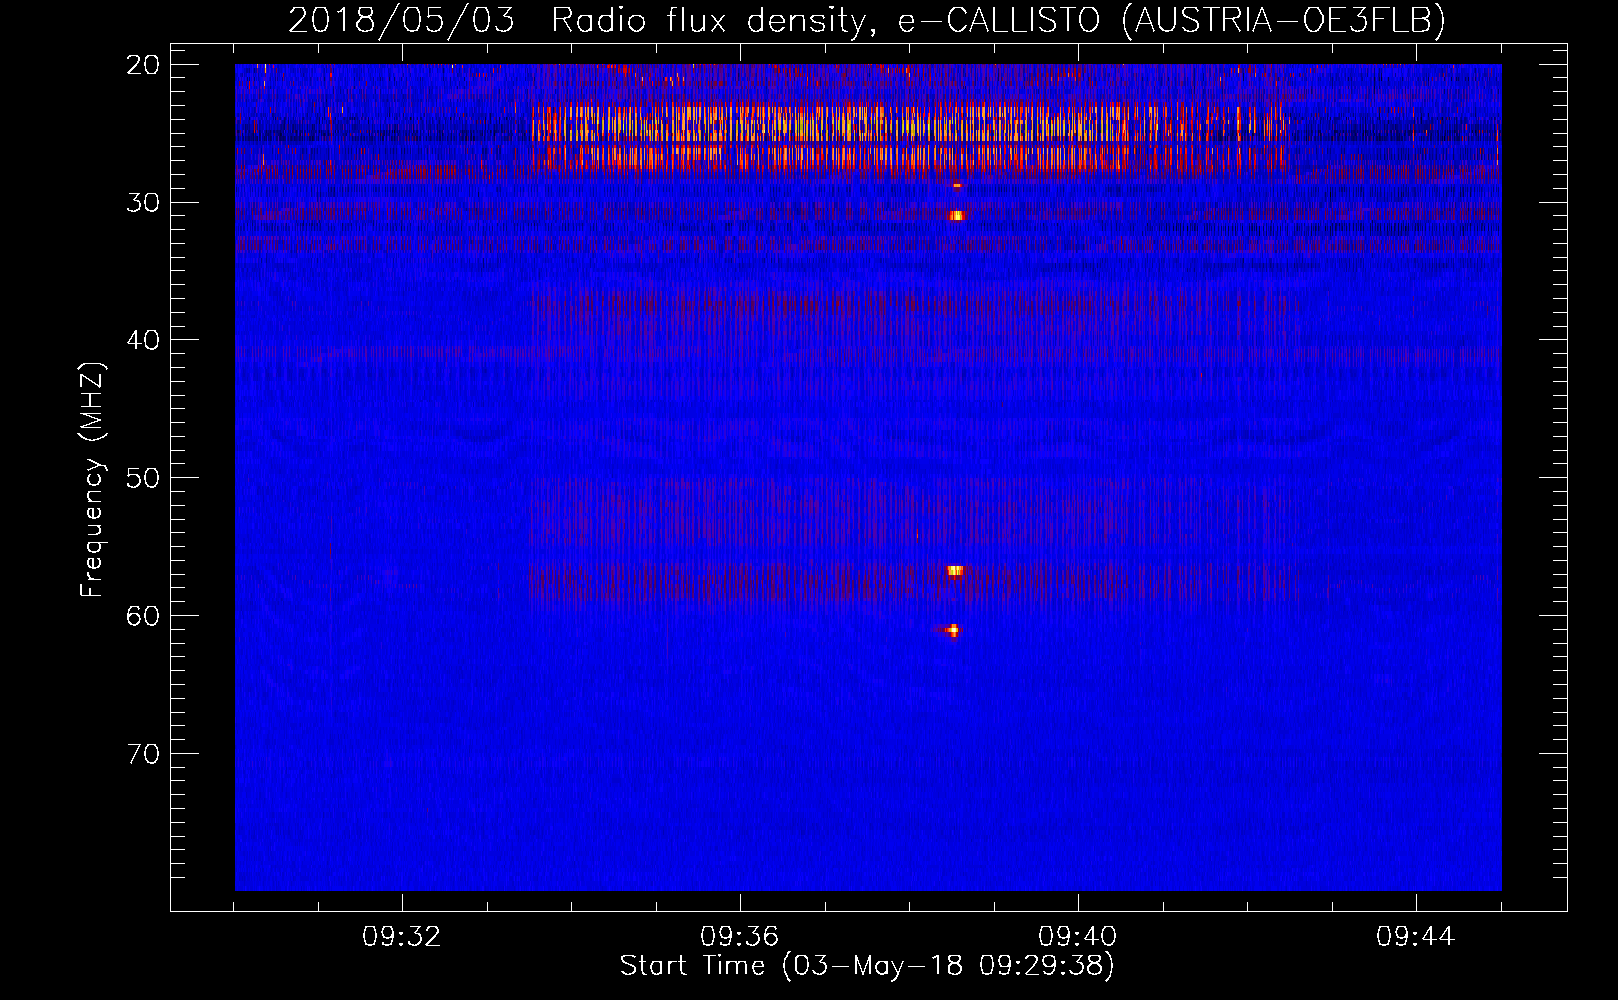This screenshot has height=1000, width=1618.
Task: Click the 50 MHz frequency tick label
Action: click(144, 478)
